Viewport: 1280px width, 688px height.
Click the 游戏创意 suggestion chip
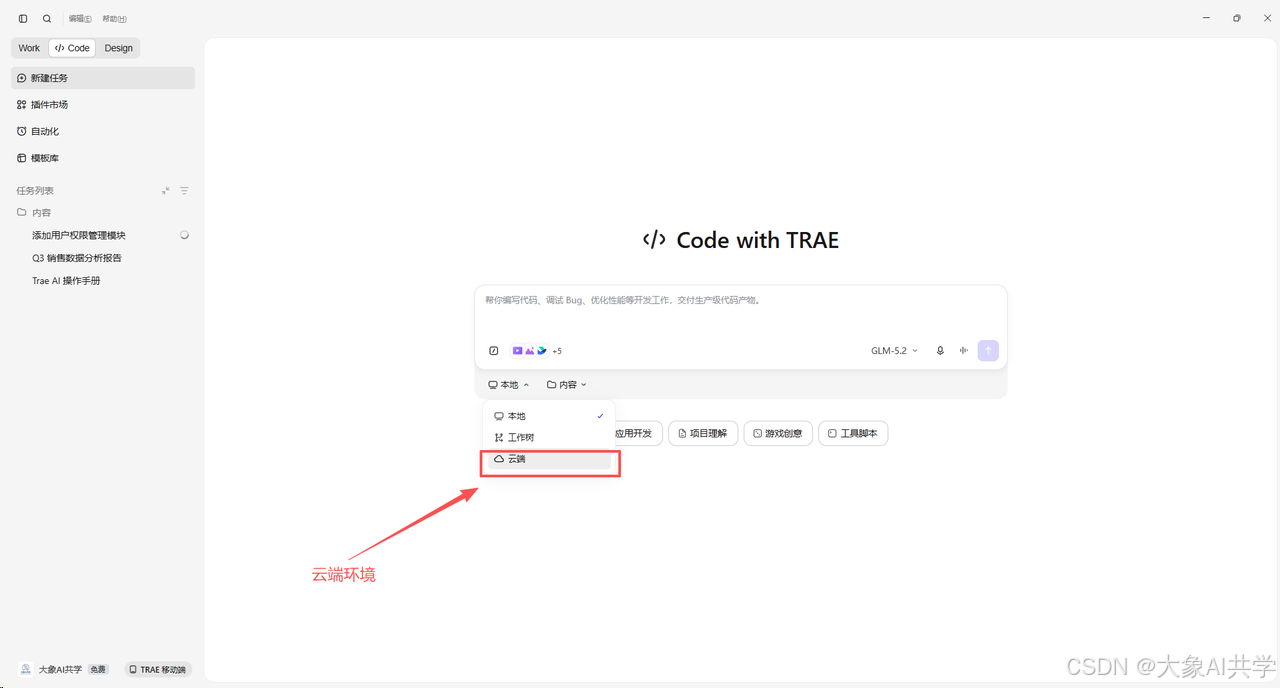click(778, 434)
